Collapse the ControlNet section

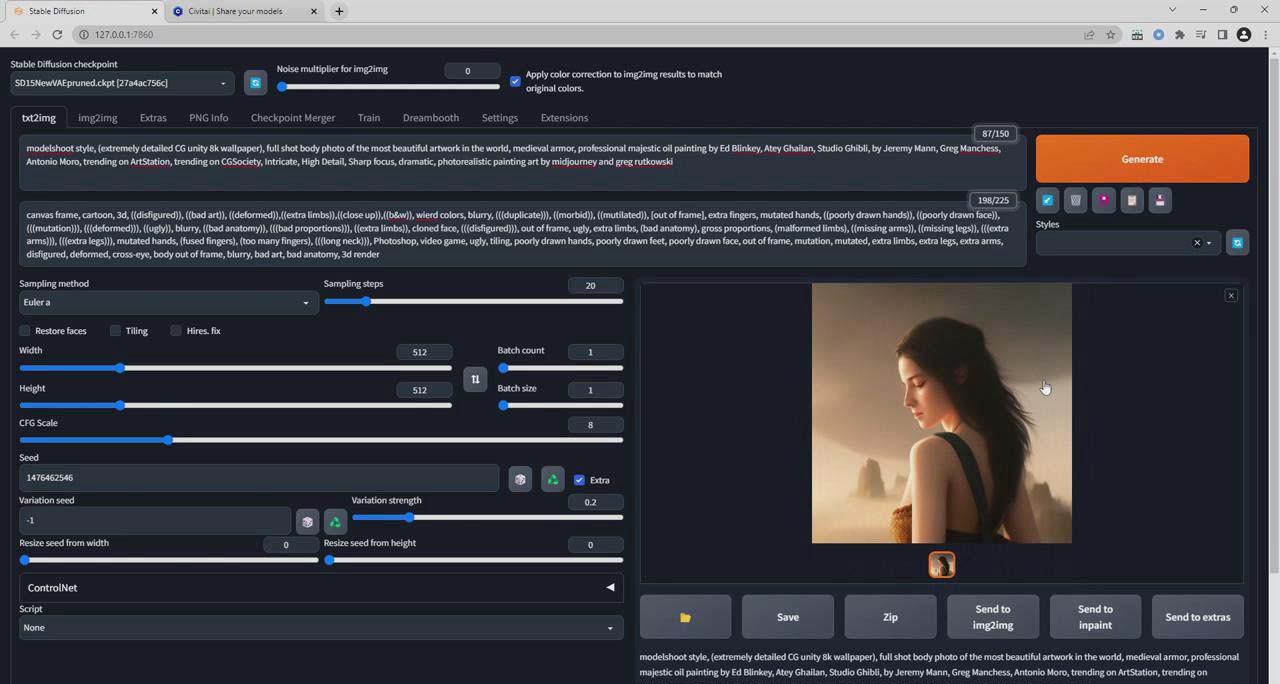point(610,587)
